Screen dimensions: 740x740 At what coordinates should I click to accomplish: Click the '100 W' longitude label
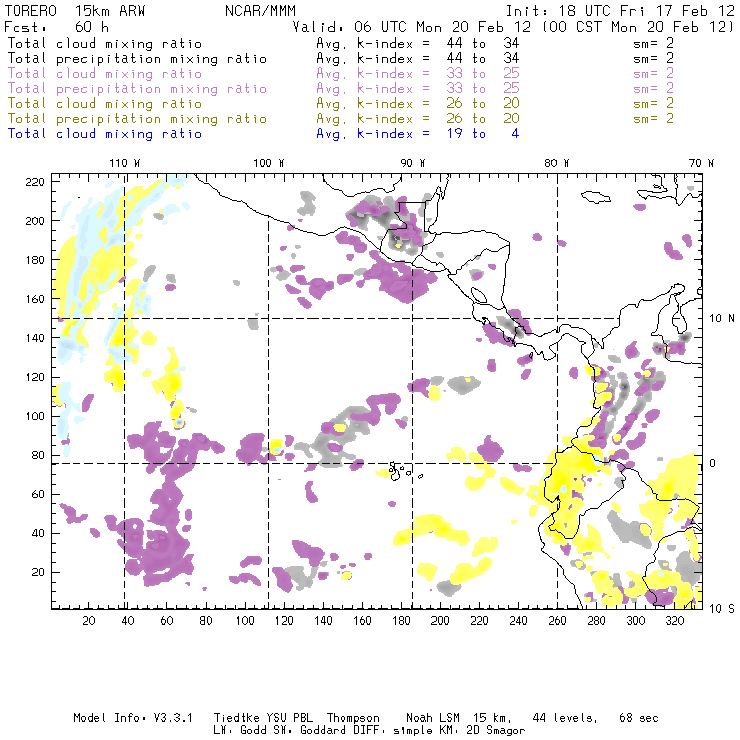[269, 163]
